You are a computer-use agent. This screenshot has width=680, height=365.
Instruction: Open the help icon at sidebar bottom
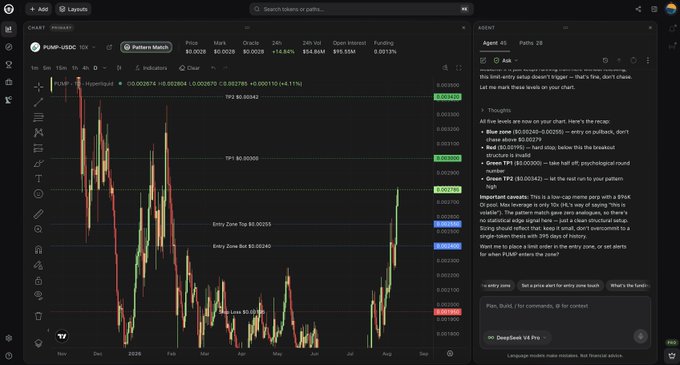(9, 356)
